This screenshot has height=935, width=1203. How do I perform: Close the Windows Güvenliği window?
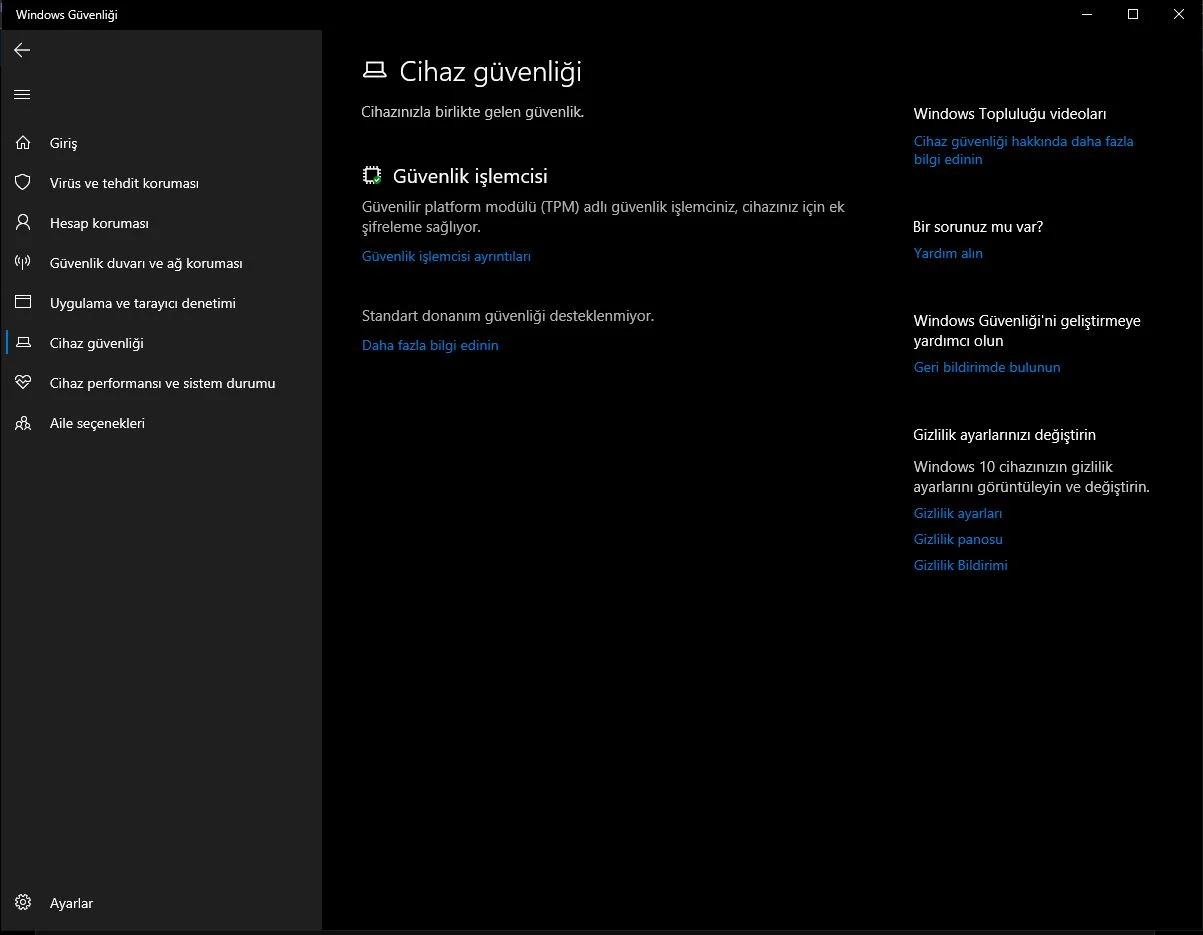(1179, 14)
